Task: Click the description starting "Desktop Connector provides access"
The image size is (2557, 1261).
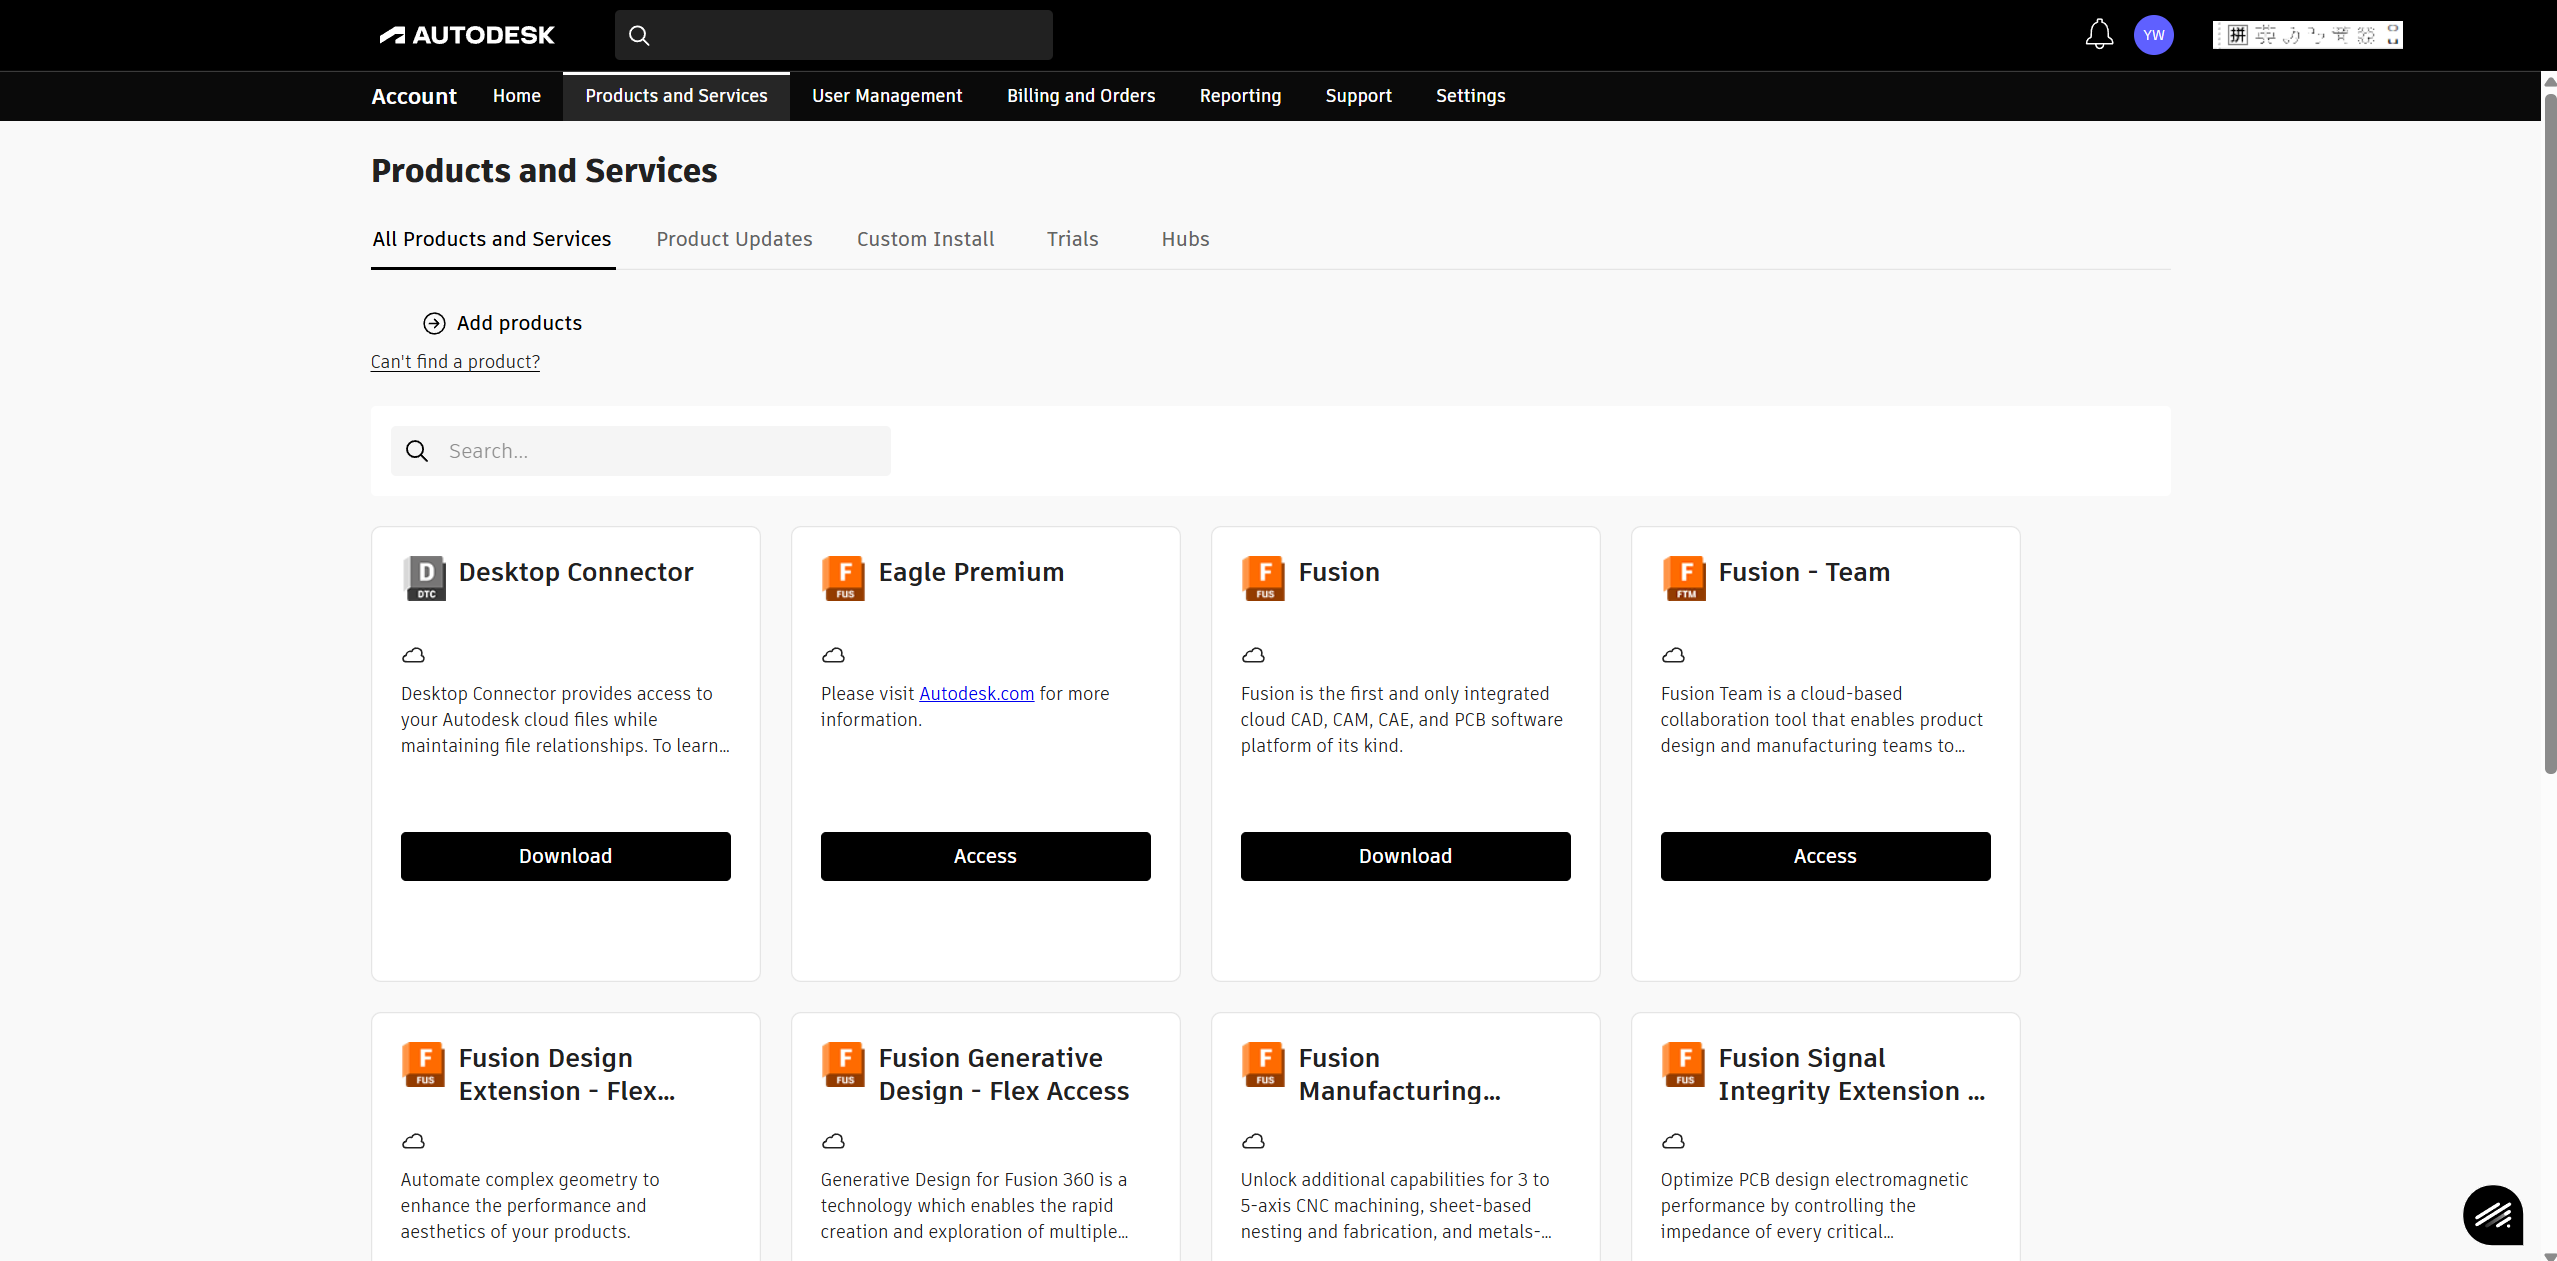Action: (566, 719)
